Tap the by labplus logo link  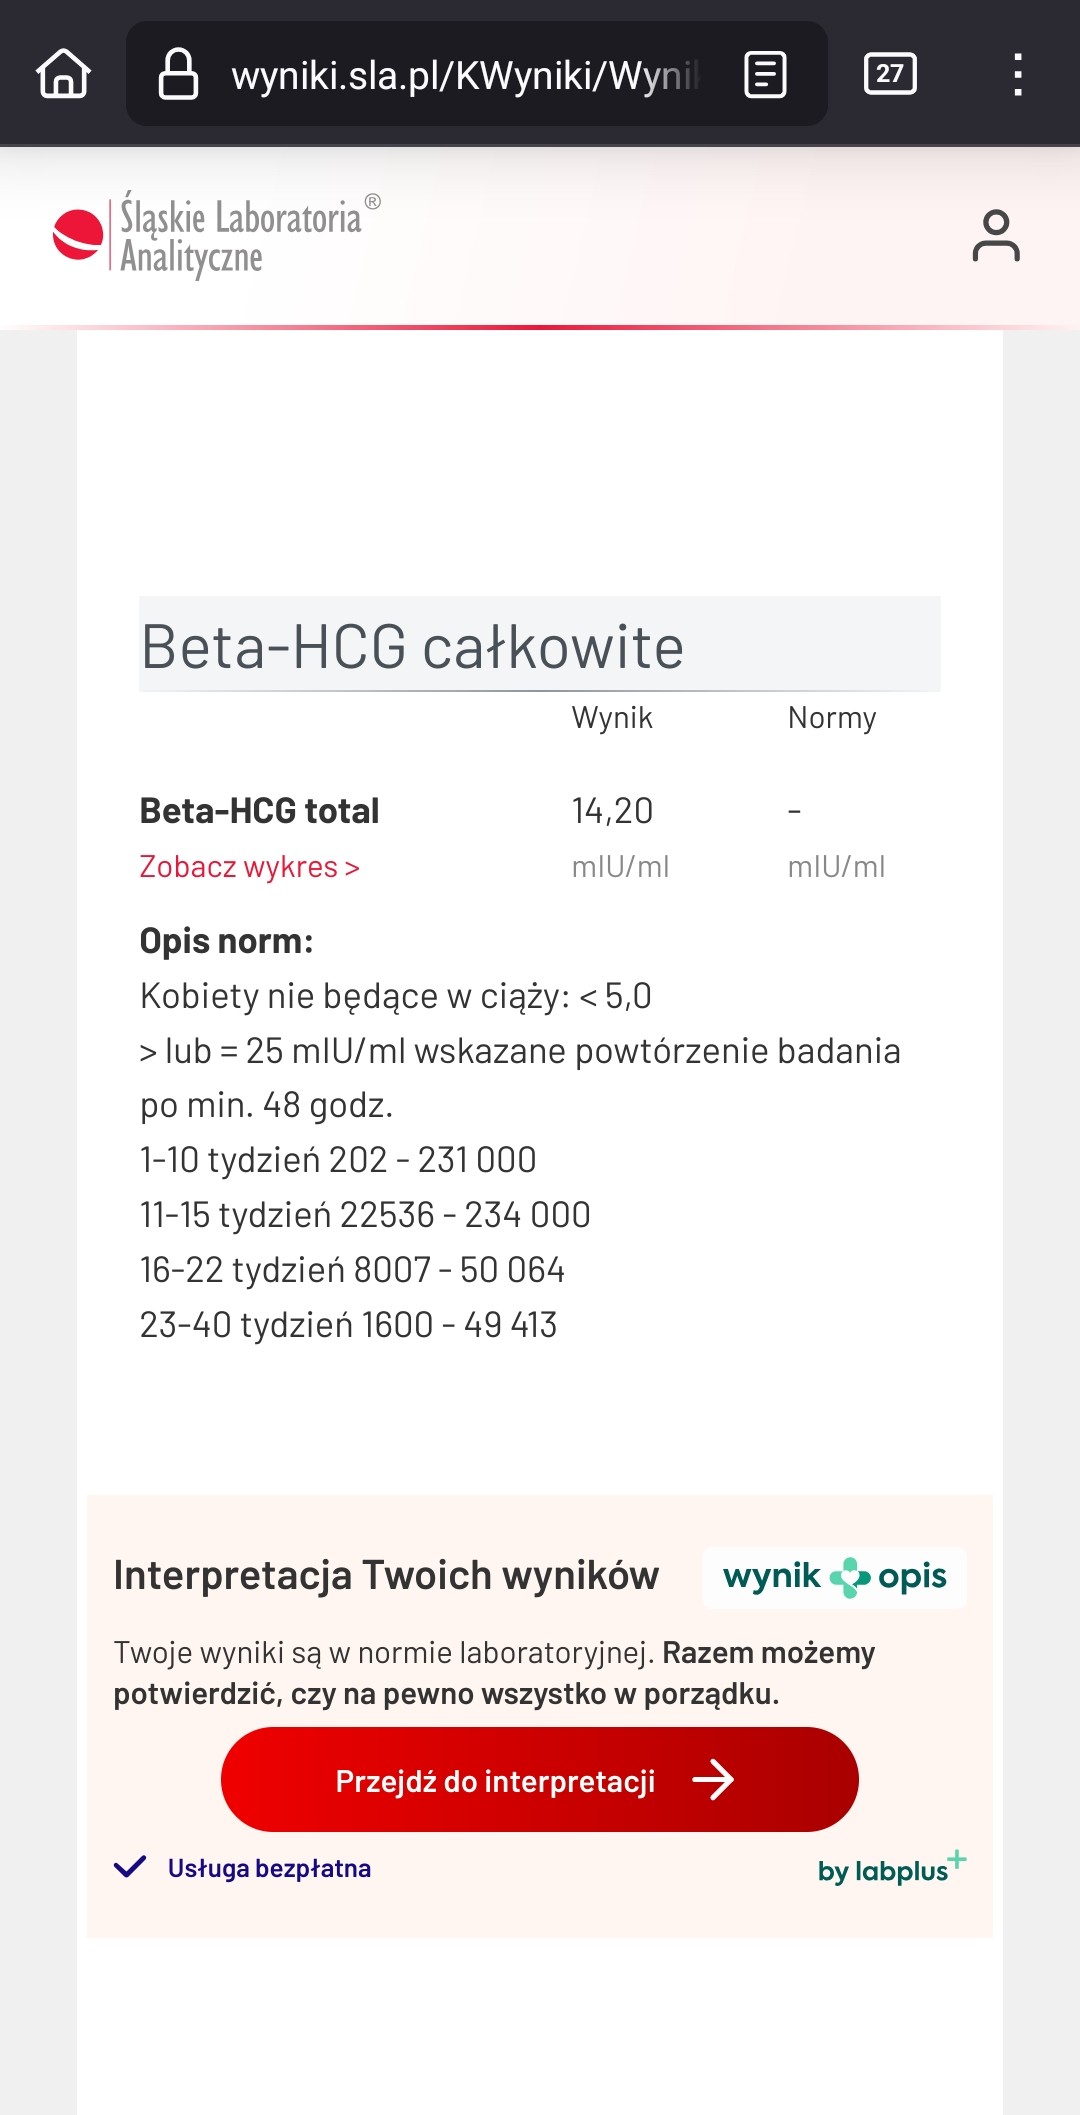pyautogui.click(x=892, y=1867)
